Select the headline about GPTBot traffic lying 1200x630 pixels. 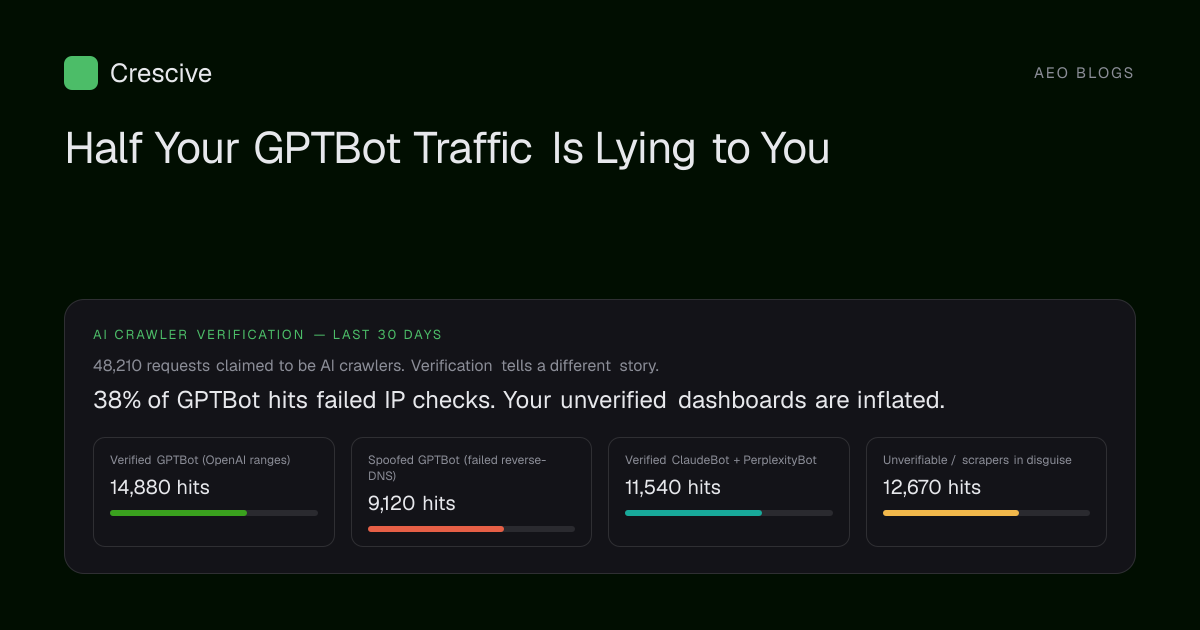(x=447, y=149)
